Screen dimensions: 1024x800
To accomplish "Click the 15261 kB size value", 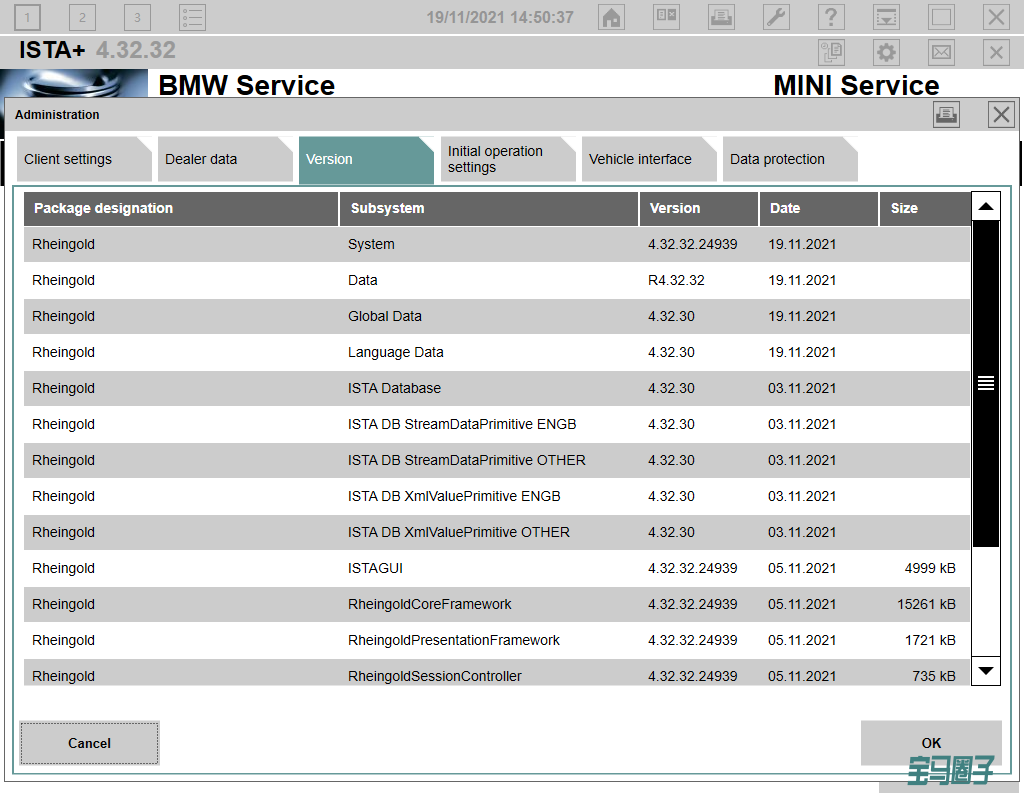I will coord(926,604).
